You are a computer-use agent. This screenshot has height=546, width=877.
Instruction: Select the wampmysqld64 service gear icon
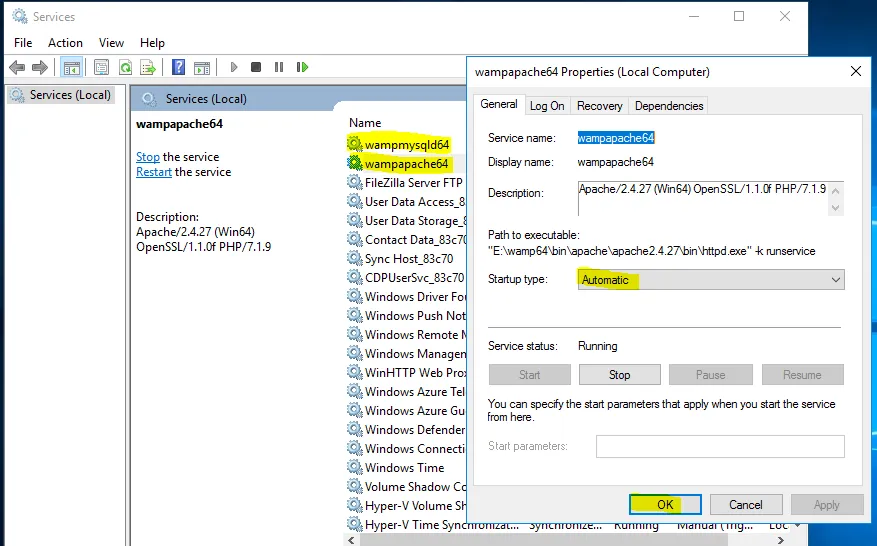(x=355, y=144)
